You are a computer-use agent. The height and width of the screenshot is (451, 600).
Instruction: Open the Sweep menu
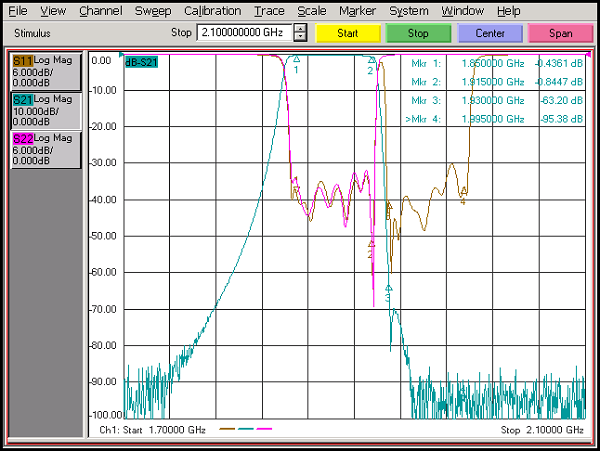[x=154, y=11]
